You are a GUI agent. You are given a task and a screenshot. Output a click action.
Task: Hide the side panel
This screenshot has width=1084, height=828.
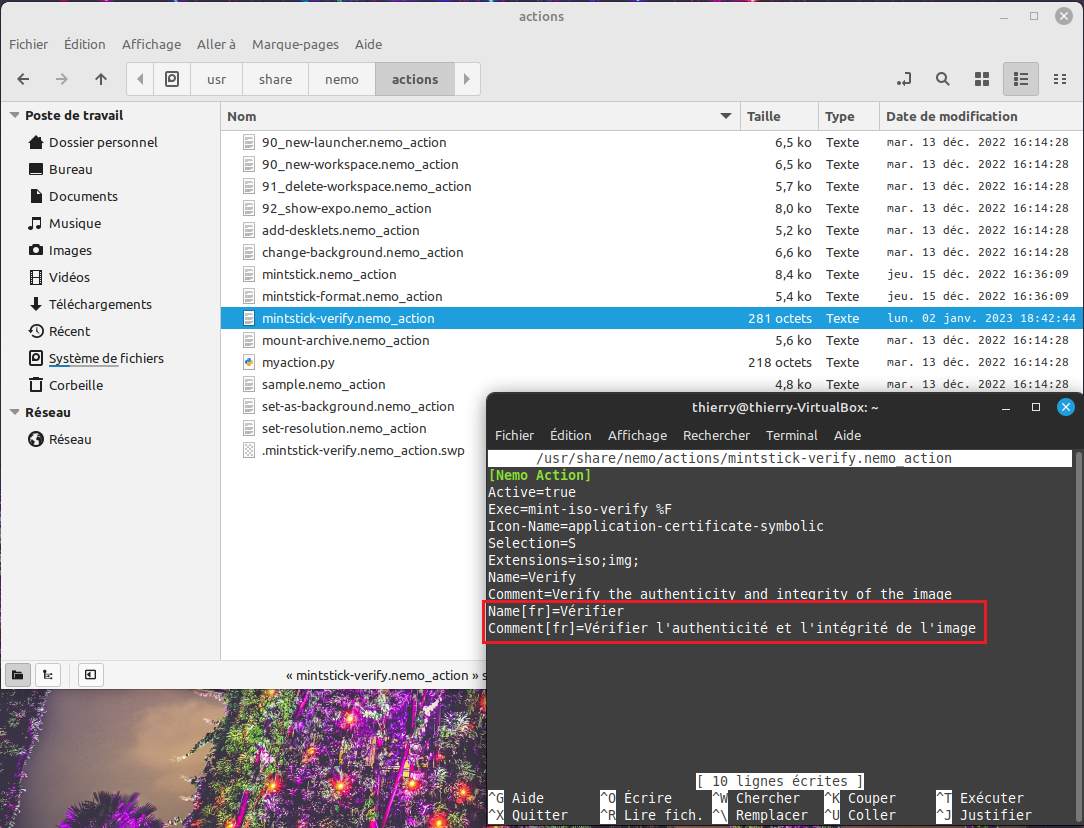pos(90,674)
